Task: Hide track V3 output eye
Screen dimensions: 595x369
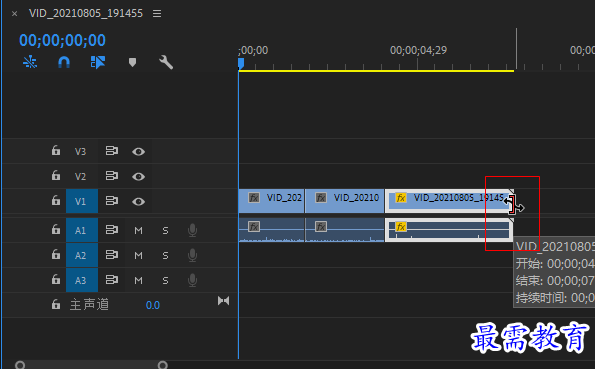Action: pos(139,152)
